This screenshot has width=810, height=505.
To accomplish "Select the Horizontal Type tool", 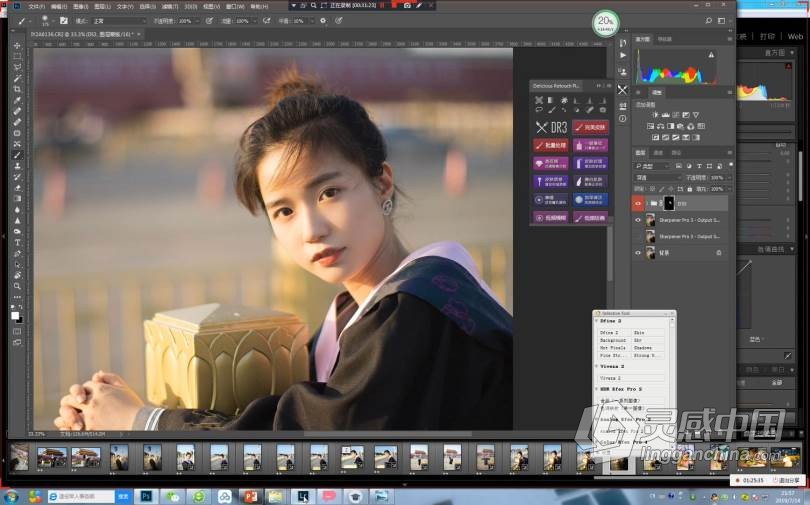I will [x=17, y=242].
